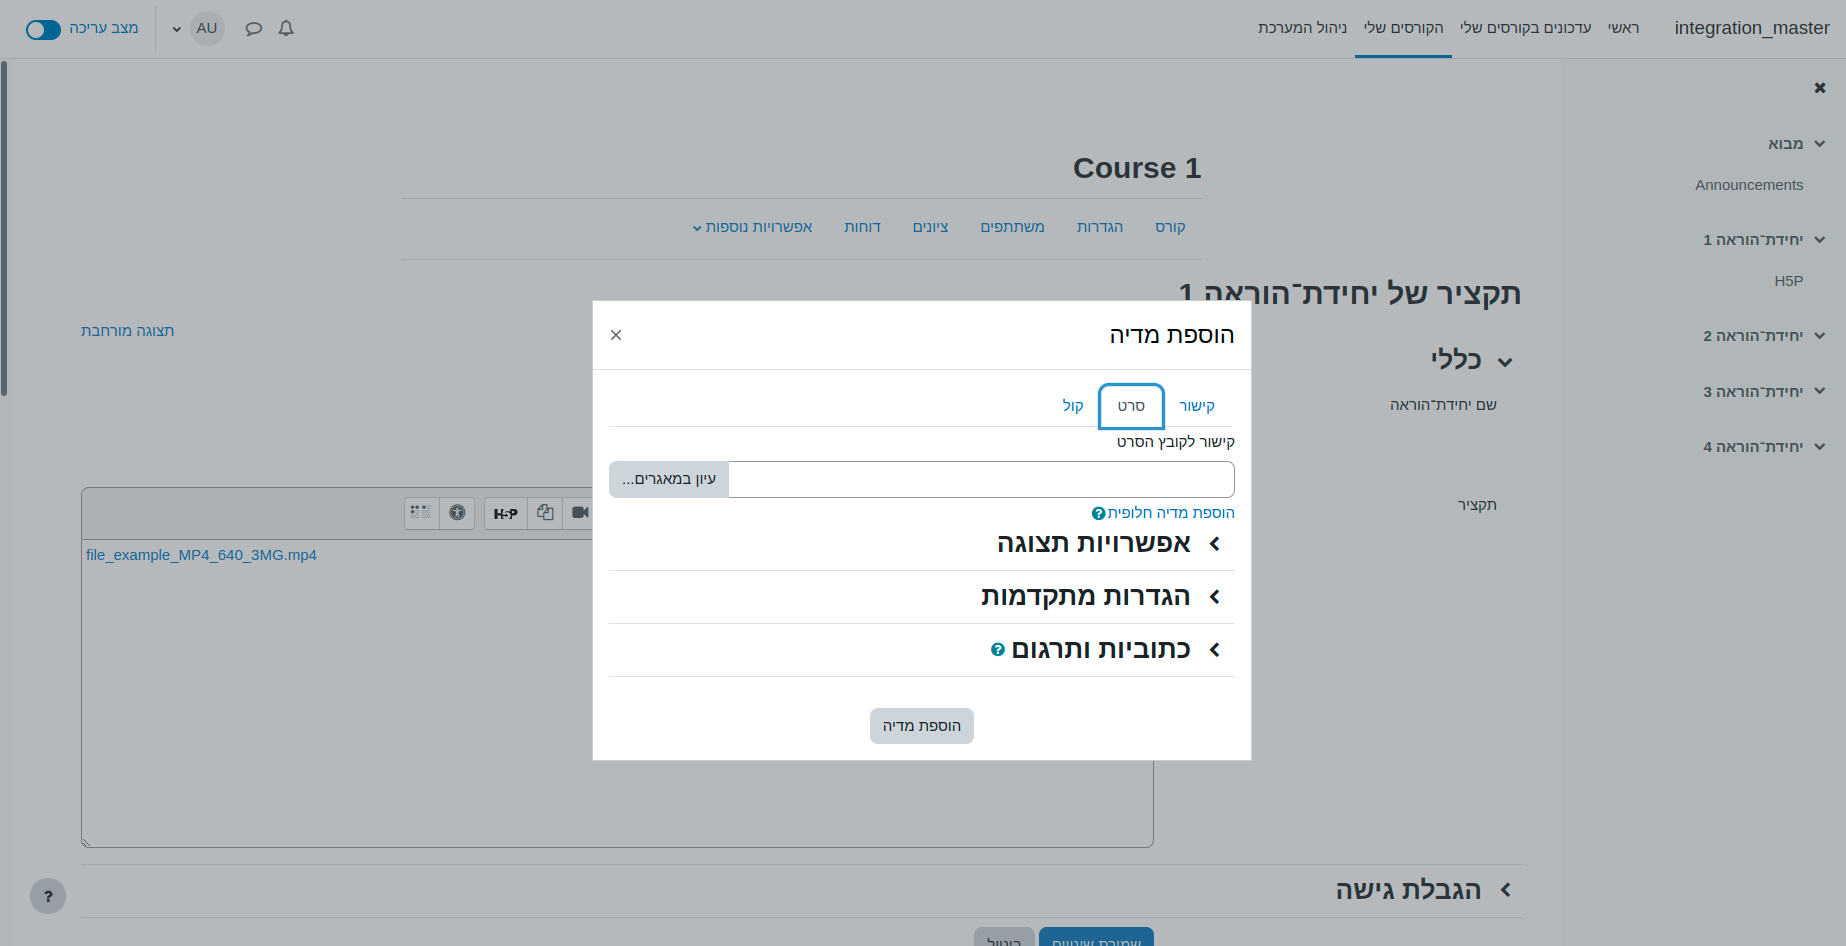The image size is (1846, 946).
Task: Open the AU user menu
Action: [x=198, y=28]
